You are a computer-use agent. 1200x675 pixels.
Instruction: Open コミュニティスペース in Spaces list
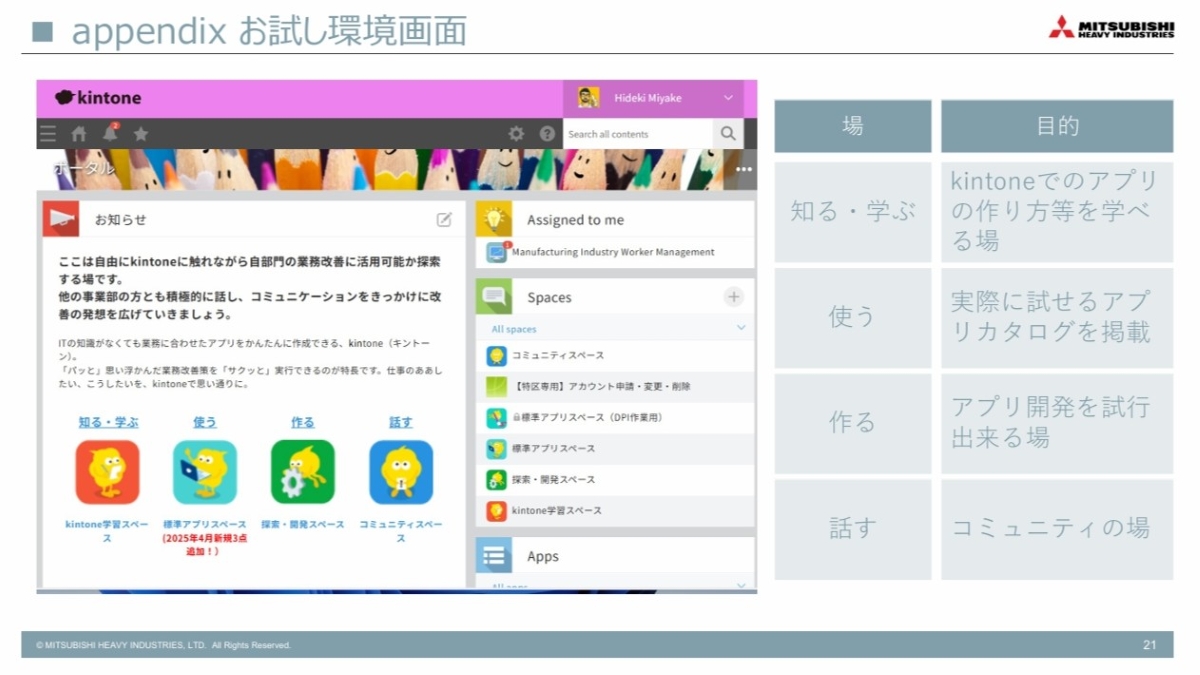coord(558,355)
